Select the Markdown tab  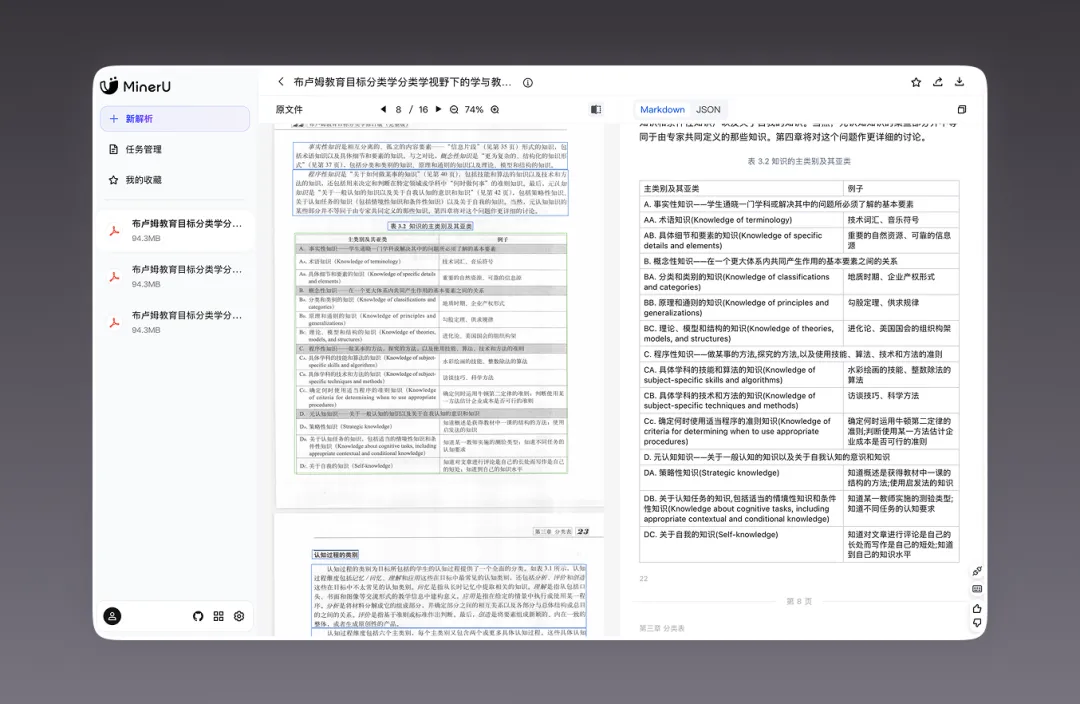pyautogui.click(x=662, y=110)
